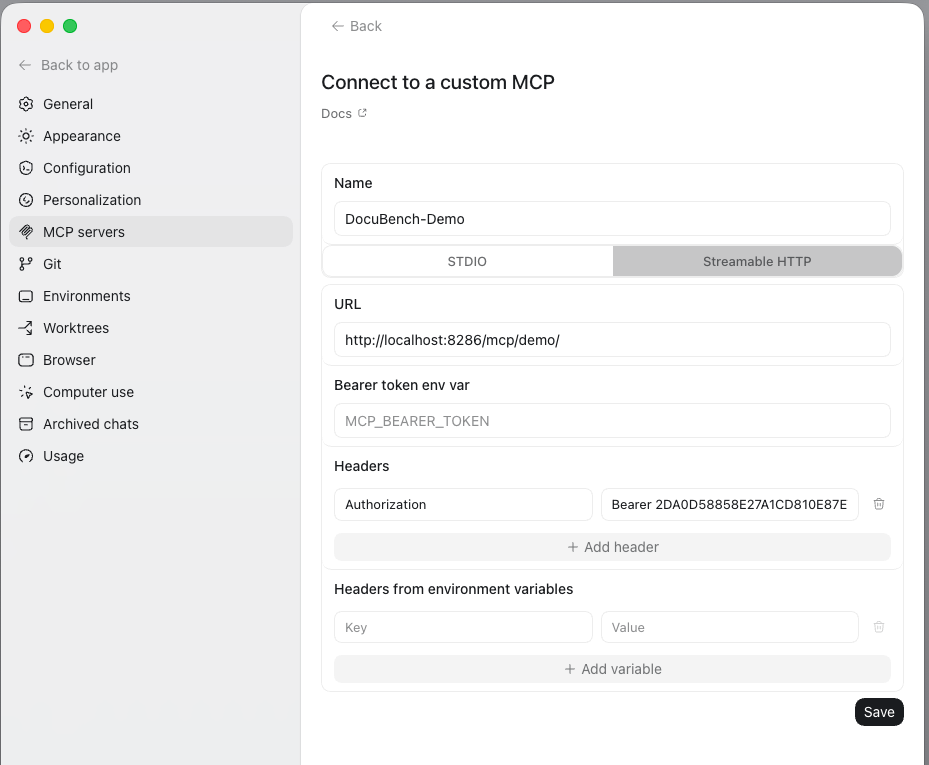
Task: Open Docs external link
Action: point(344,113)
